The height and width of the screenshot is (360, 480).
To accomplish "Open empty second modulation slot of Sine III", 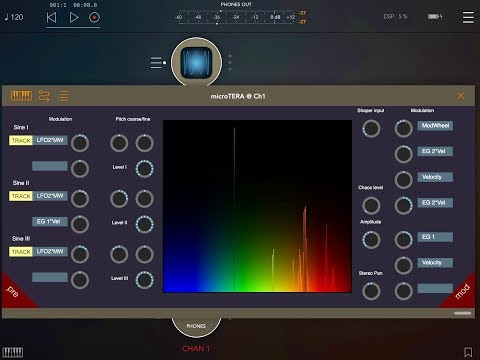I will (50, 277).
